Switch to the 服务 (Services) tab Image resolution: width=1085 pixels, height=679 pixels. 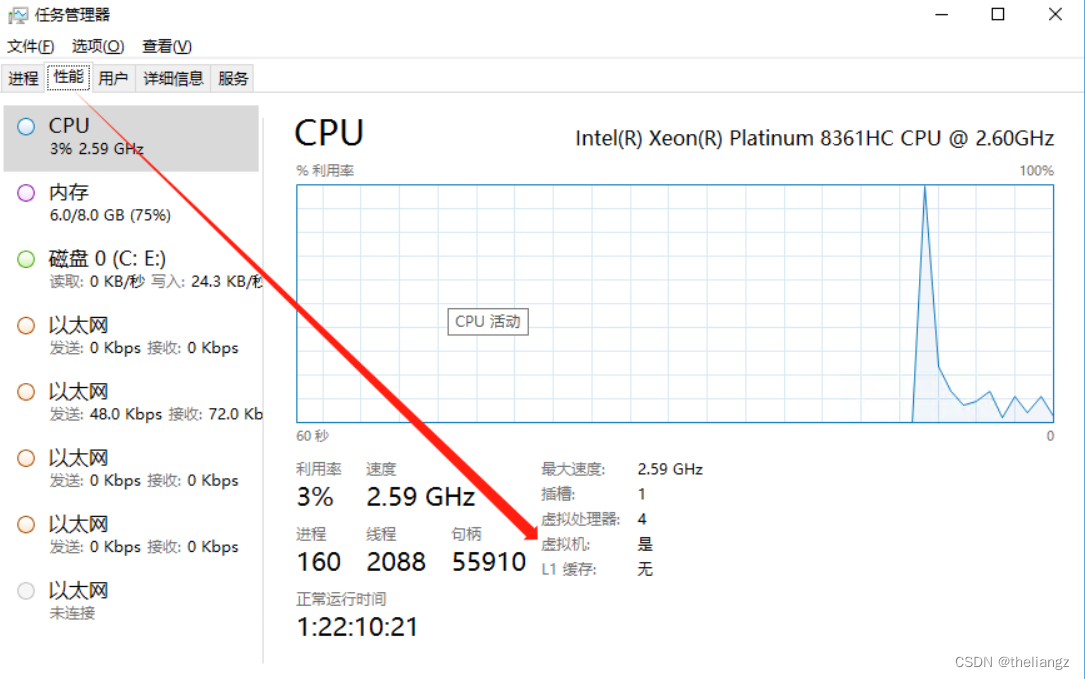232,77
